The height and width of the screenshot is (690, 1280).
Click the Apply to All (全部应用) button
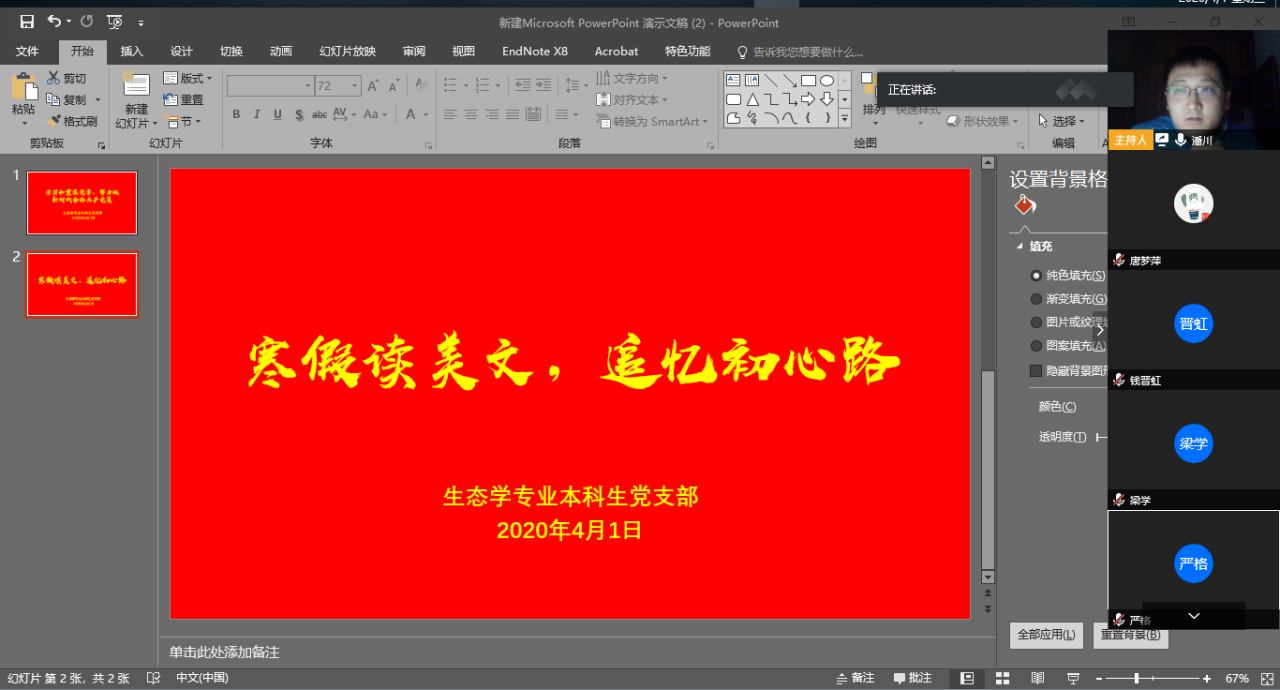pos(1046,634)
